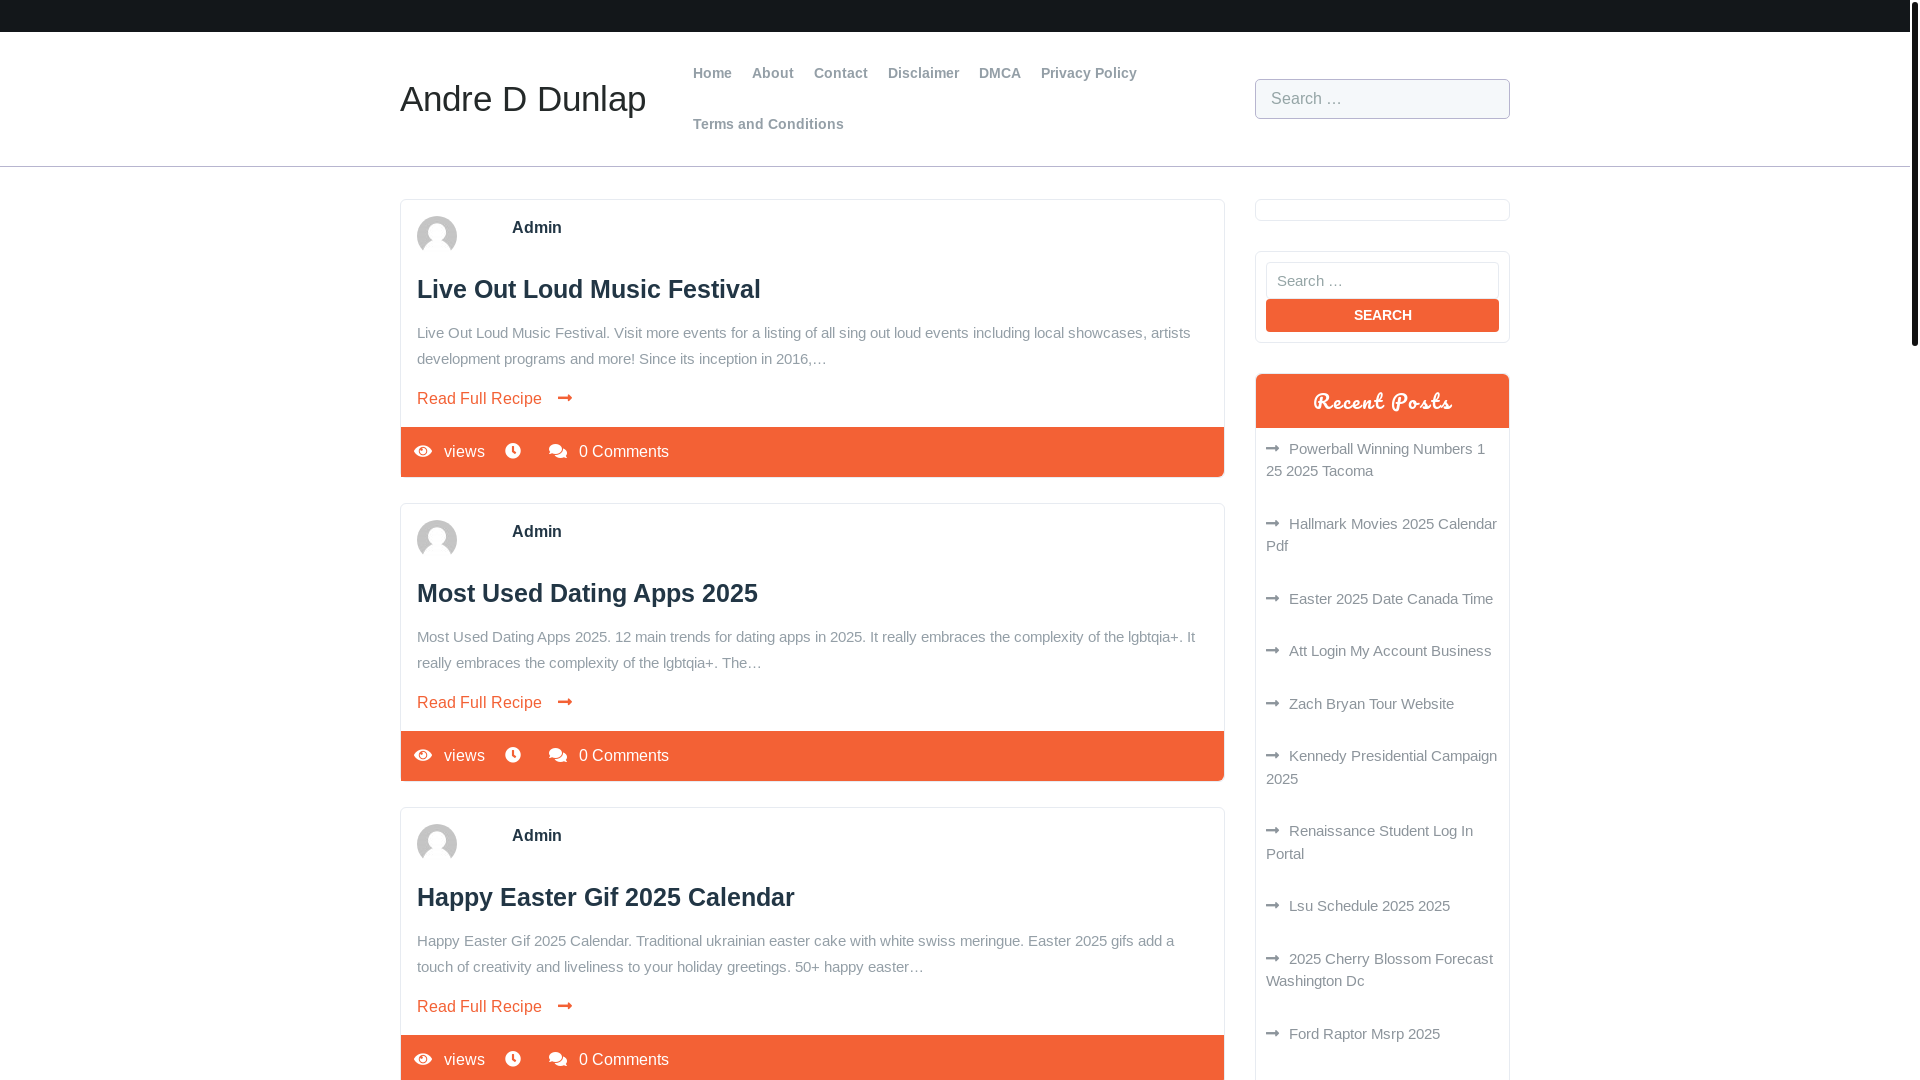The image size is (1920, 1080).
Task: Click the clock icon under Live Out Loud post
Action: click(x=513, y=452)
